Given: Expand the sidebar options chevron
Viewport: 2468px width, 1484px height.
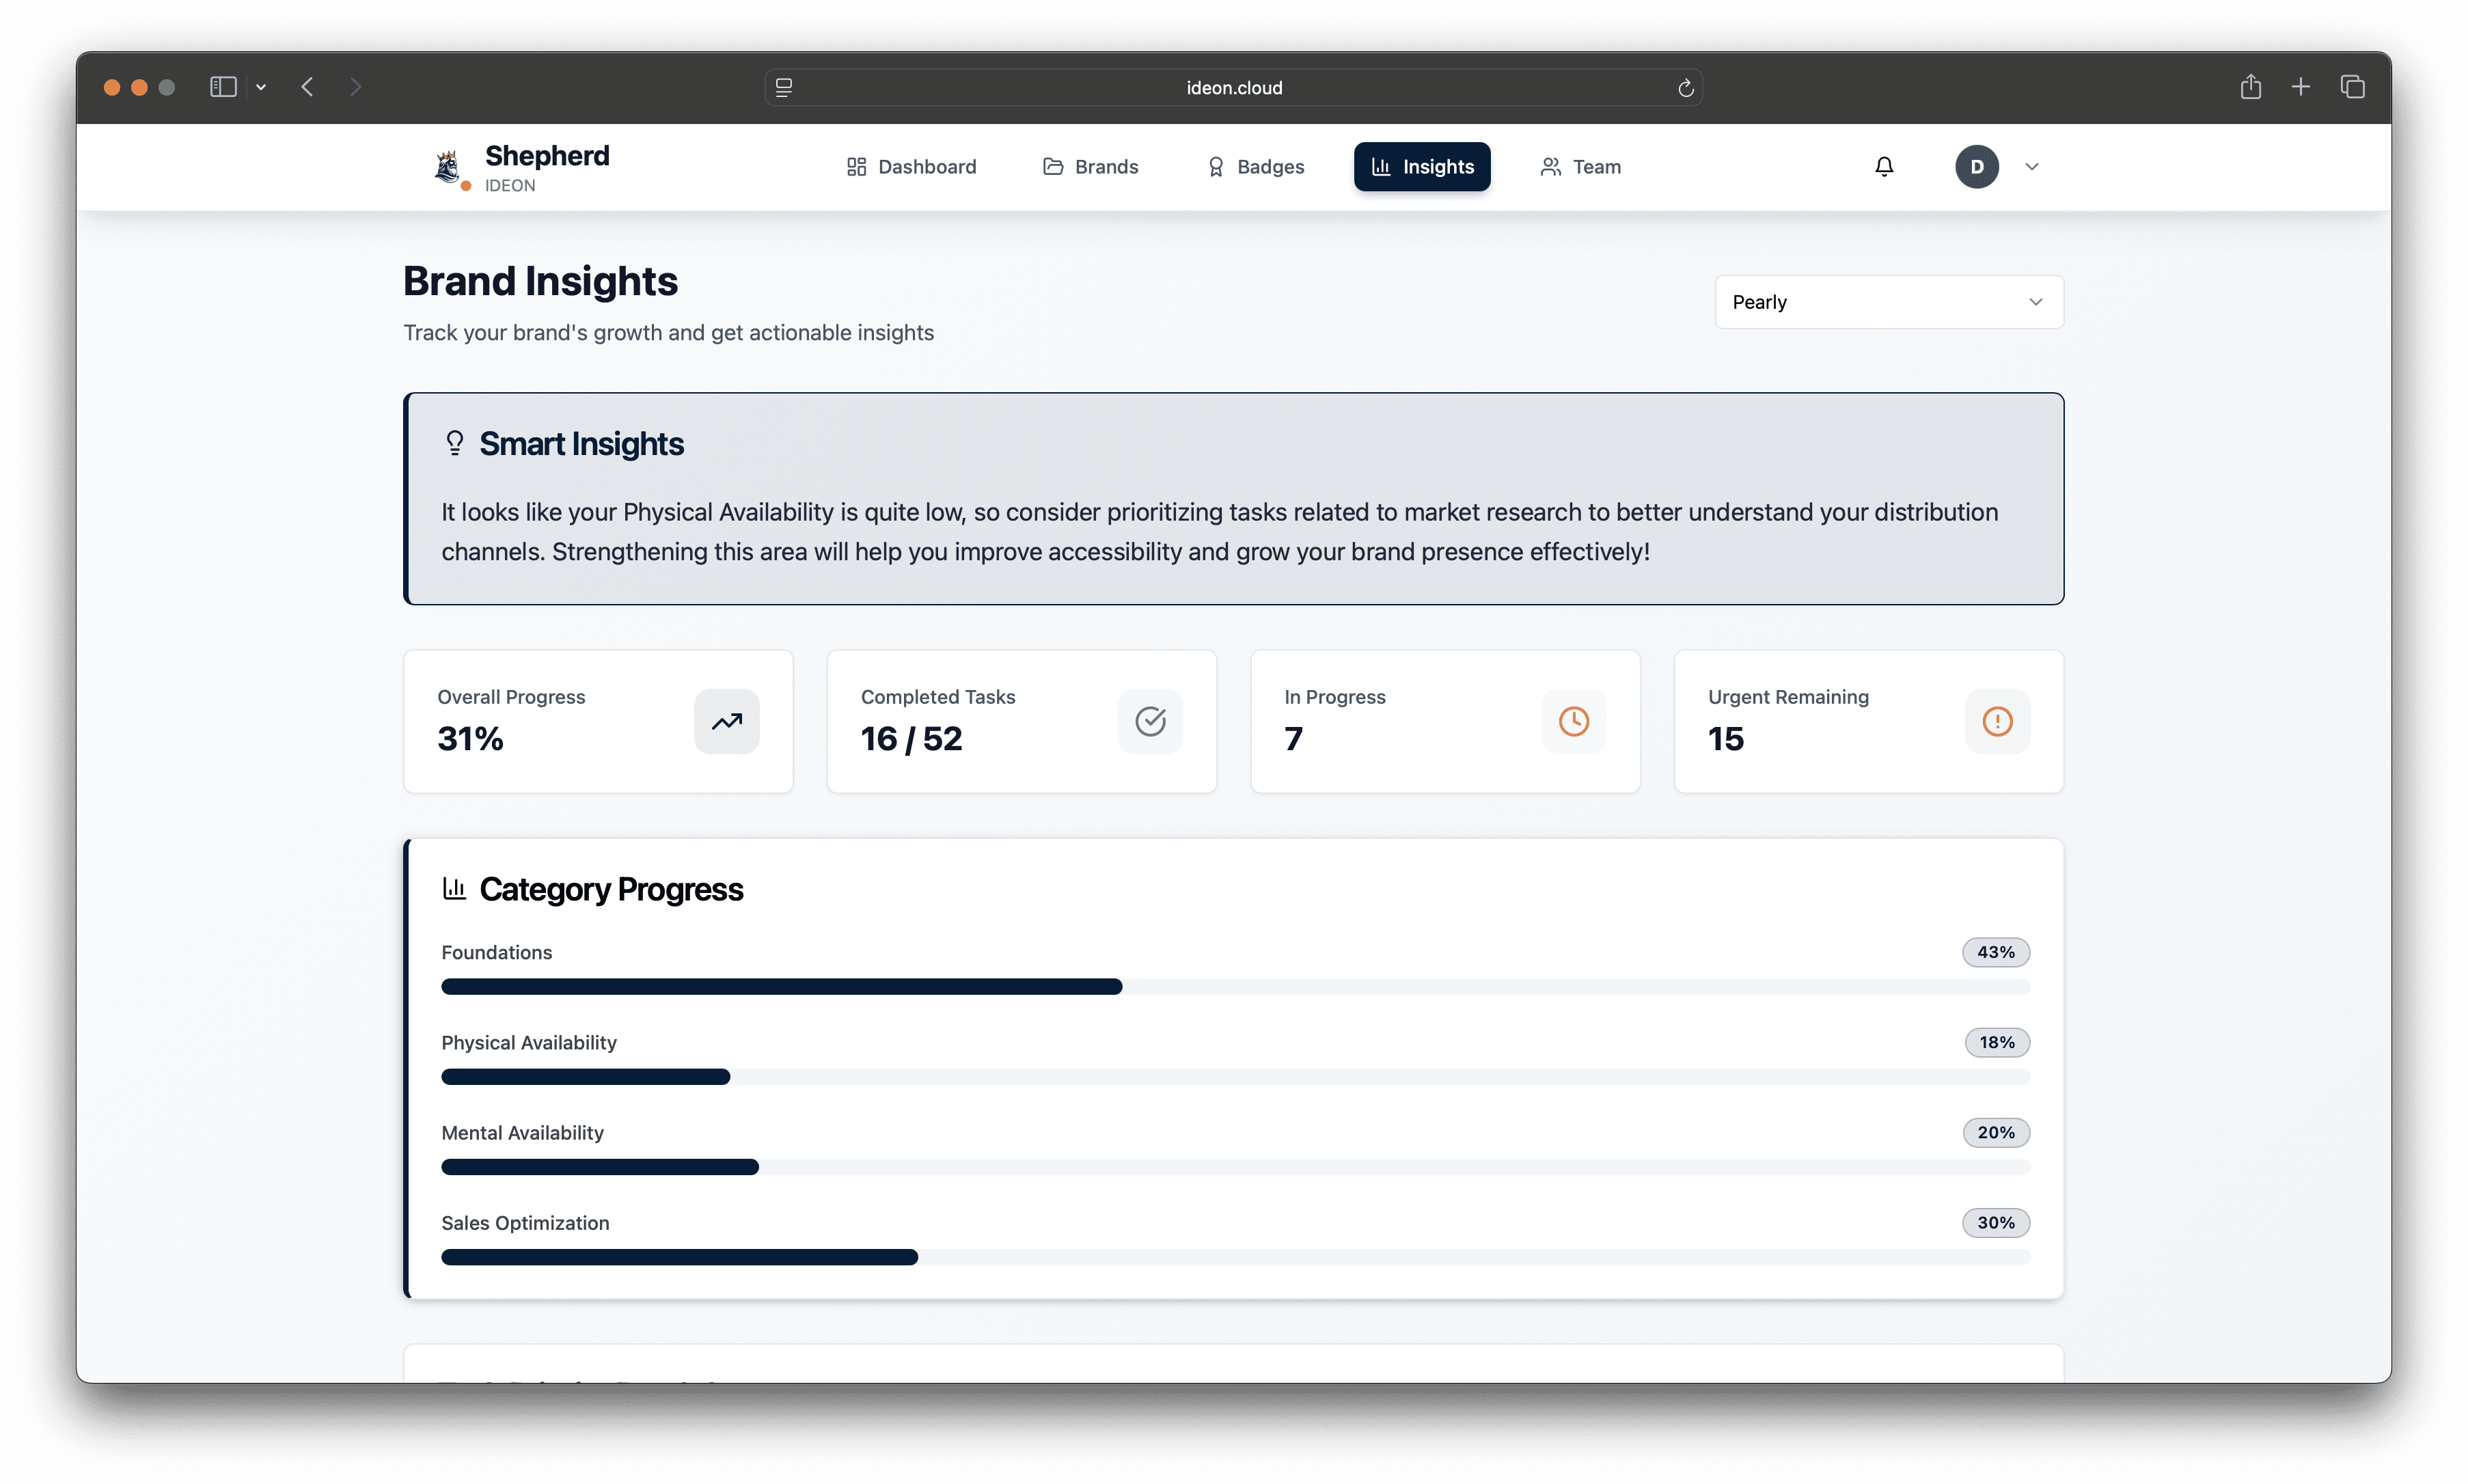Looking at the screenshot, I should click(261, 87).
